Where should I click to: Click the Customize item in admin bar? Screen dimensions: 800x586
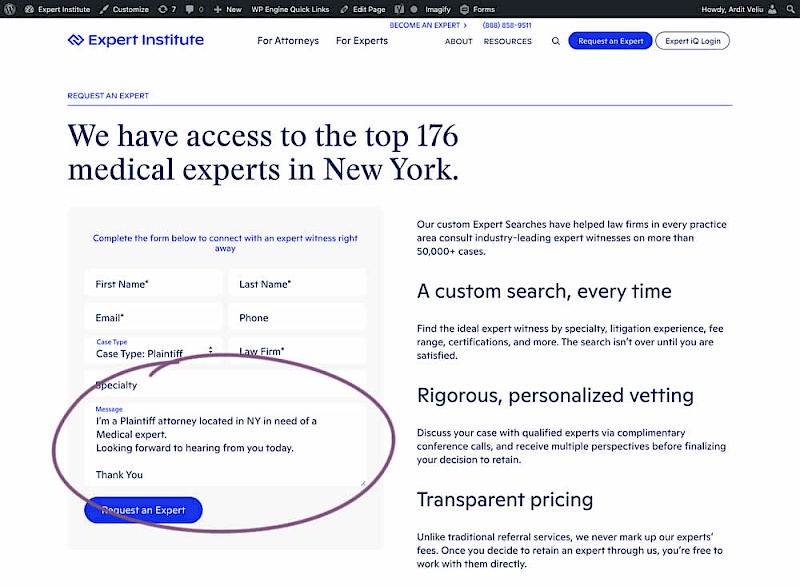tap(124, 9)
